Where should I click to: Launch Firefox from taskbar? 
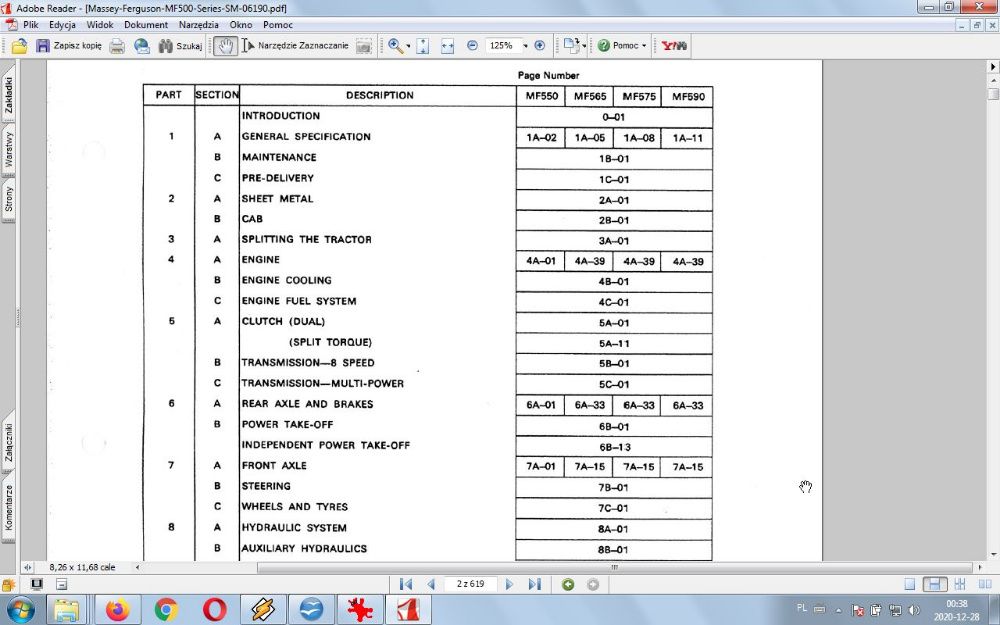(x=117, y=610)
